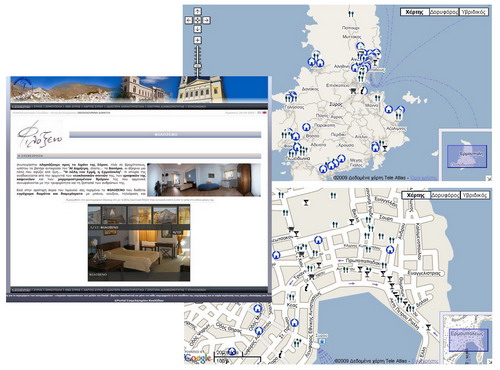Click the recenter button between pan arrows
The image size is (500, 370).
[x=198, y=20]
